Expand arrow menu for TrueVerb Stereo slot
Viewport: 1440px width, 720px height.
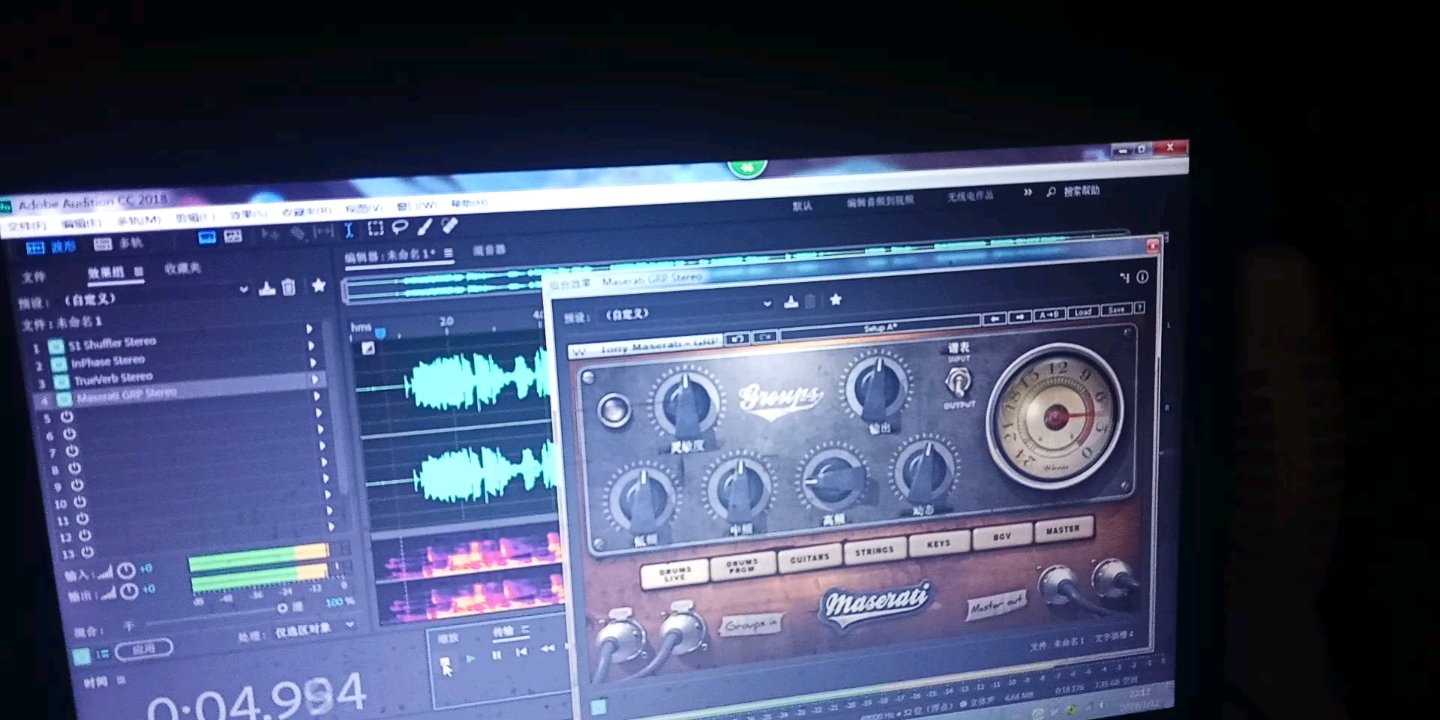(x=313, y=363)
